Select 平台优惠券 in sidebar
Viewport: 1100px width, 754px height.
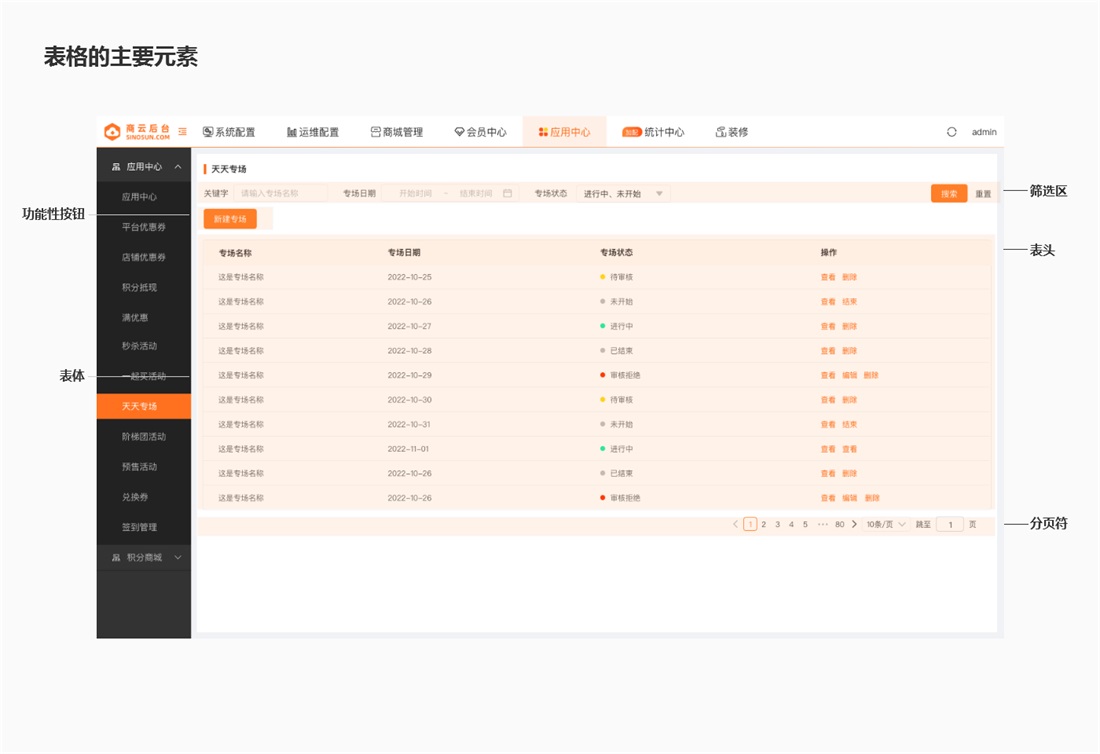[143, 227]
